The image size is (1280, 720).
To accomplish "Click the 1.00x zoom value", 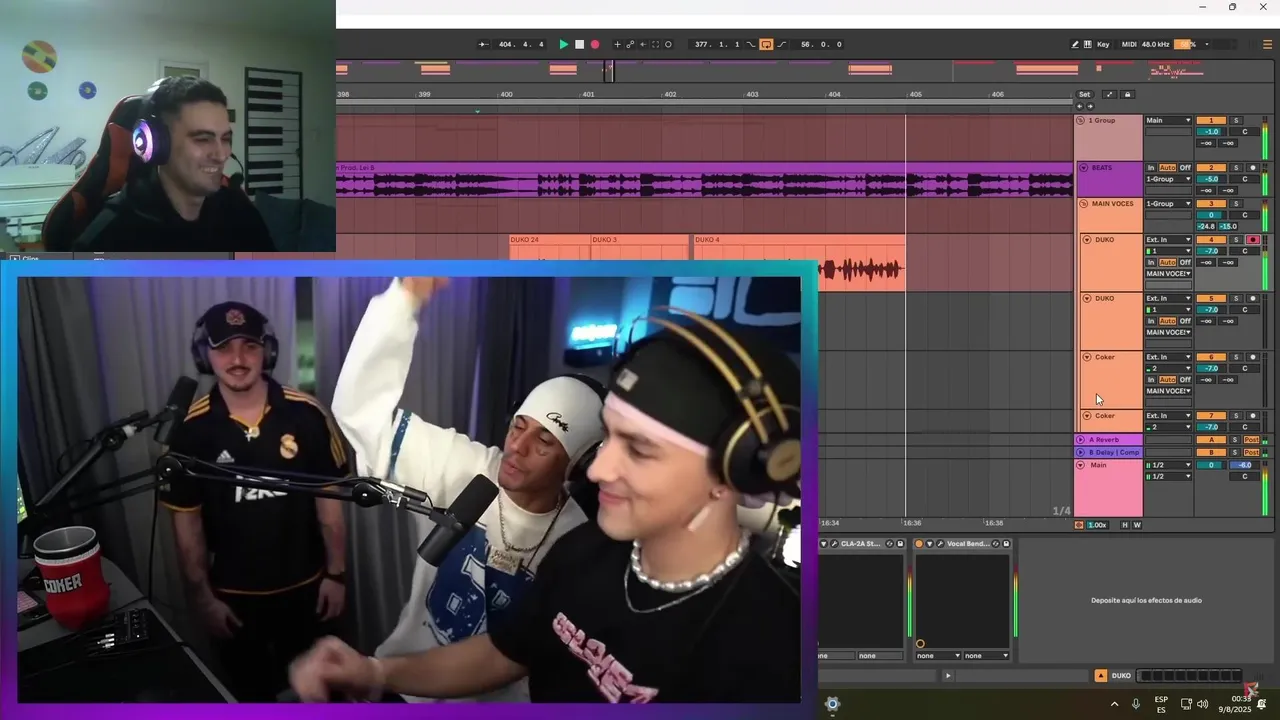I will pyautogui.click(x=1098, y=525).
